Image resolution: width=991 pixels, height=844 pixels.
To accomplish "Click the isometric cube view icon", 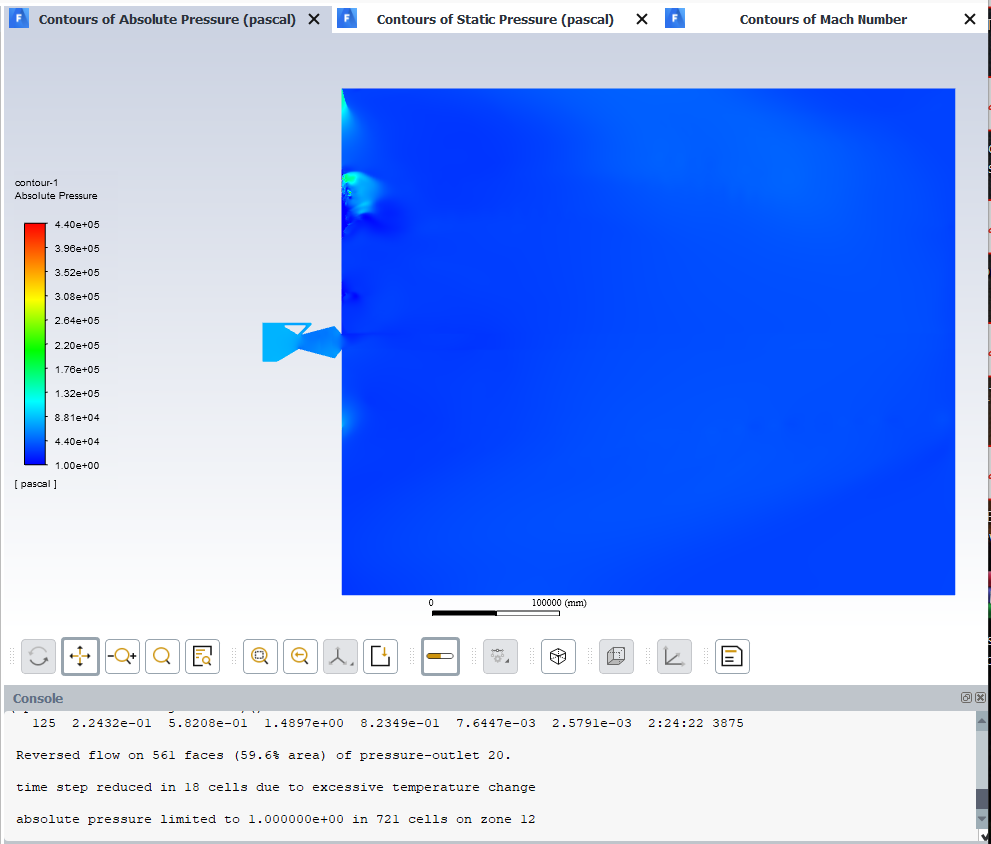I will point(558,656).
